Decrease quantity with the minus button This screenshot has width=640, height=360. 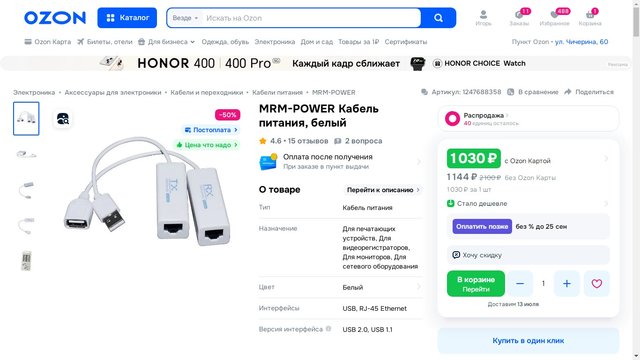[x=520, y=283]
